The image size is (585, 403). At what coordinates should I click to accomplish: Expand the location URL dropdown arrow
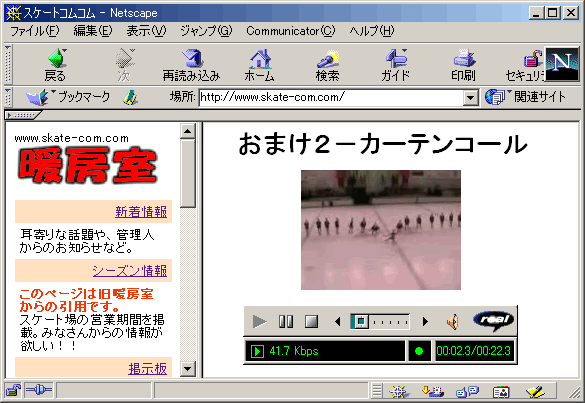pos(471,98)
